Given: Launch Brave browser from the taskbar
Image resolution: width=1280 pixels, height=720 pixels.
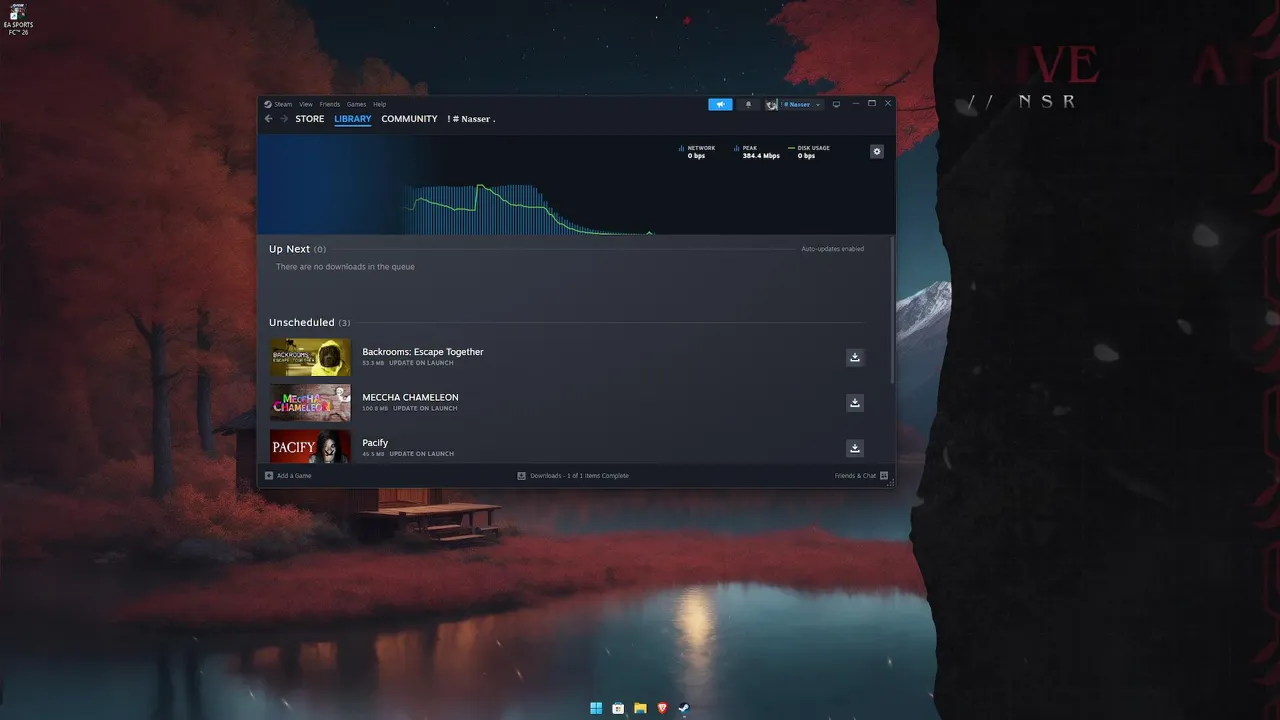Looking at the screenshot, I should pos(662,708).
